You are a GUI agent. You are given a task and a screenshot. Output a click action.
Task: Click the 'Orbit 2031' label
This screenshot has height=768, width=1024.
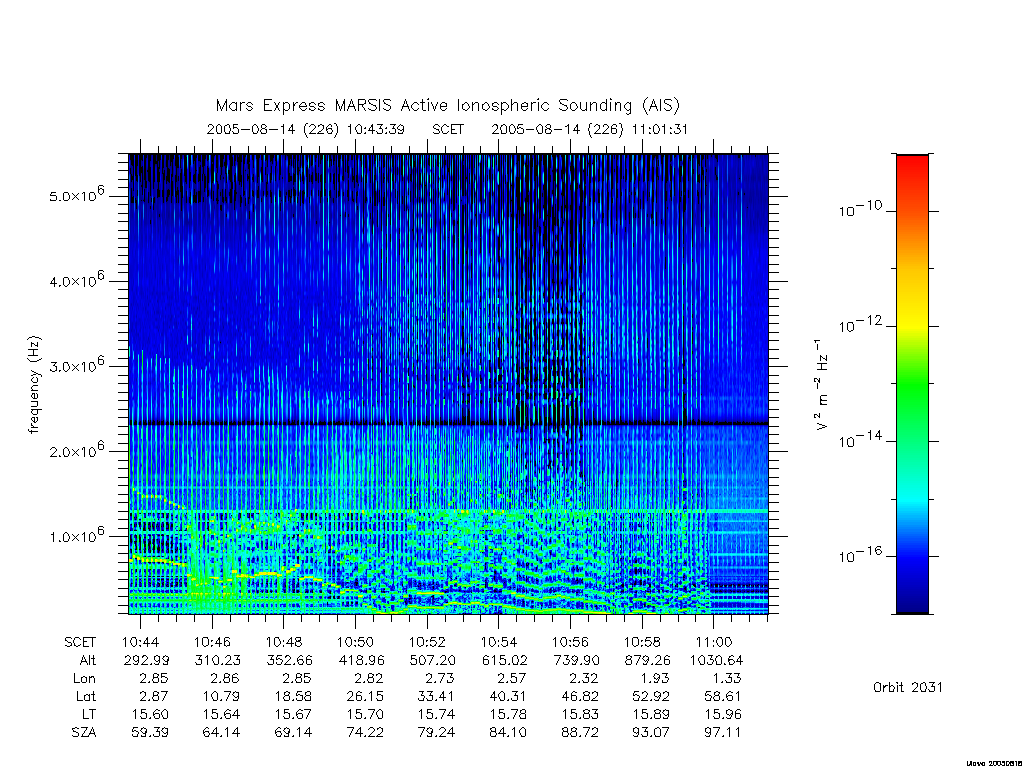908,687
